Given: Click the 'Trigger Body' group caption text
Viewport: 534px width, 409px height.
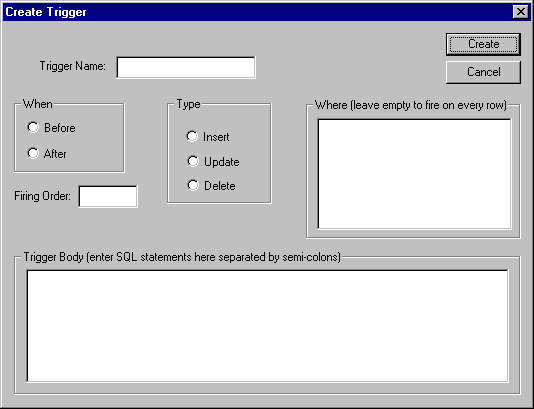Looking at the screenshot, I should click(x=182, y=257).
